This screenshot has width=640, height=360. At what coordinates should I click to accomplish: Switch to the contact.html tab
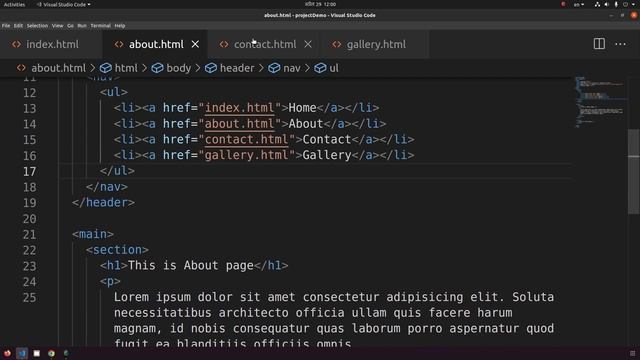tap(264, 44)
